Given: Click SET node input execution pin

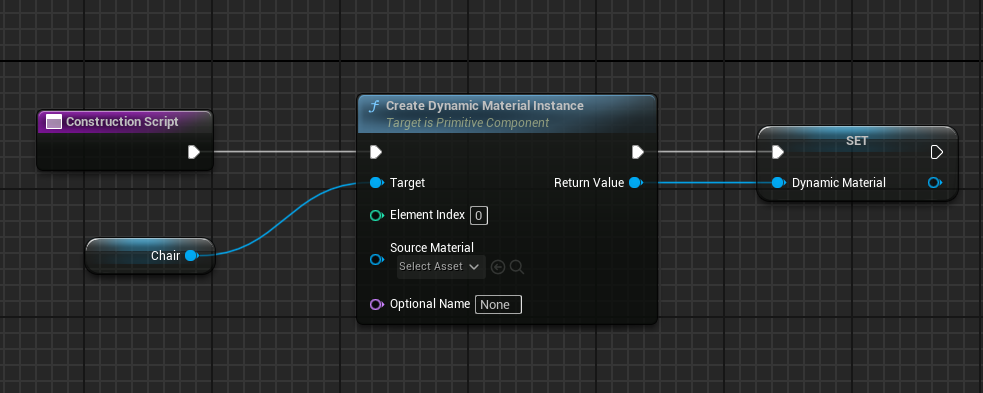Looking at the screenshot, I should 777,152.
